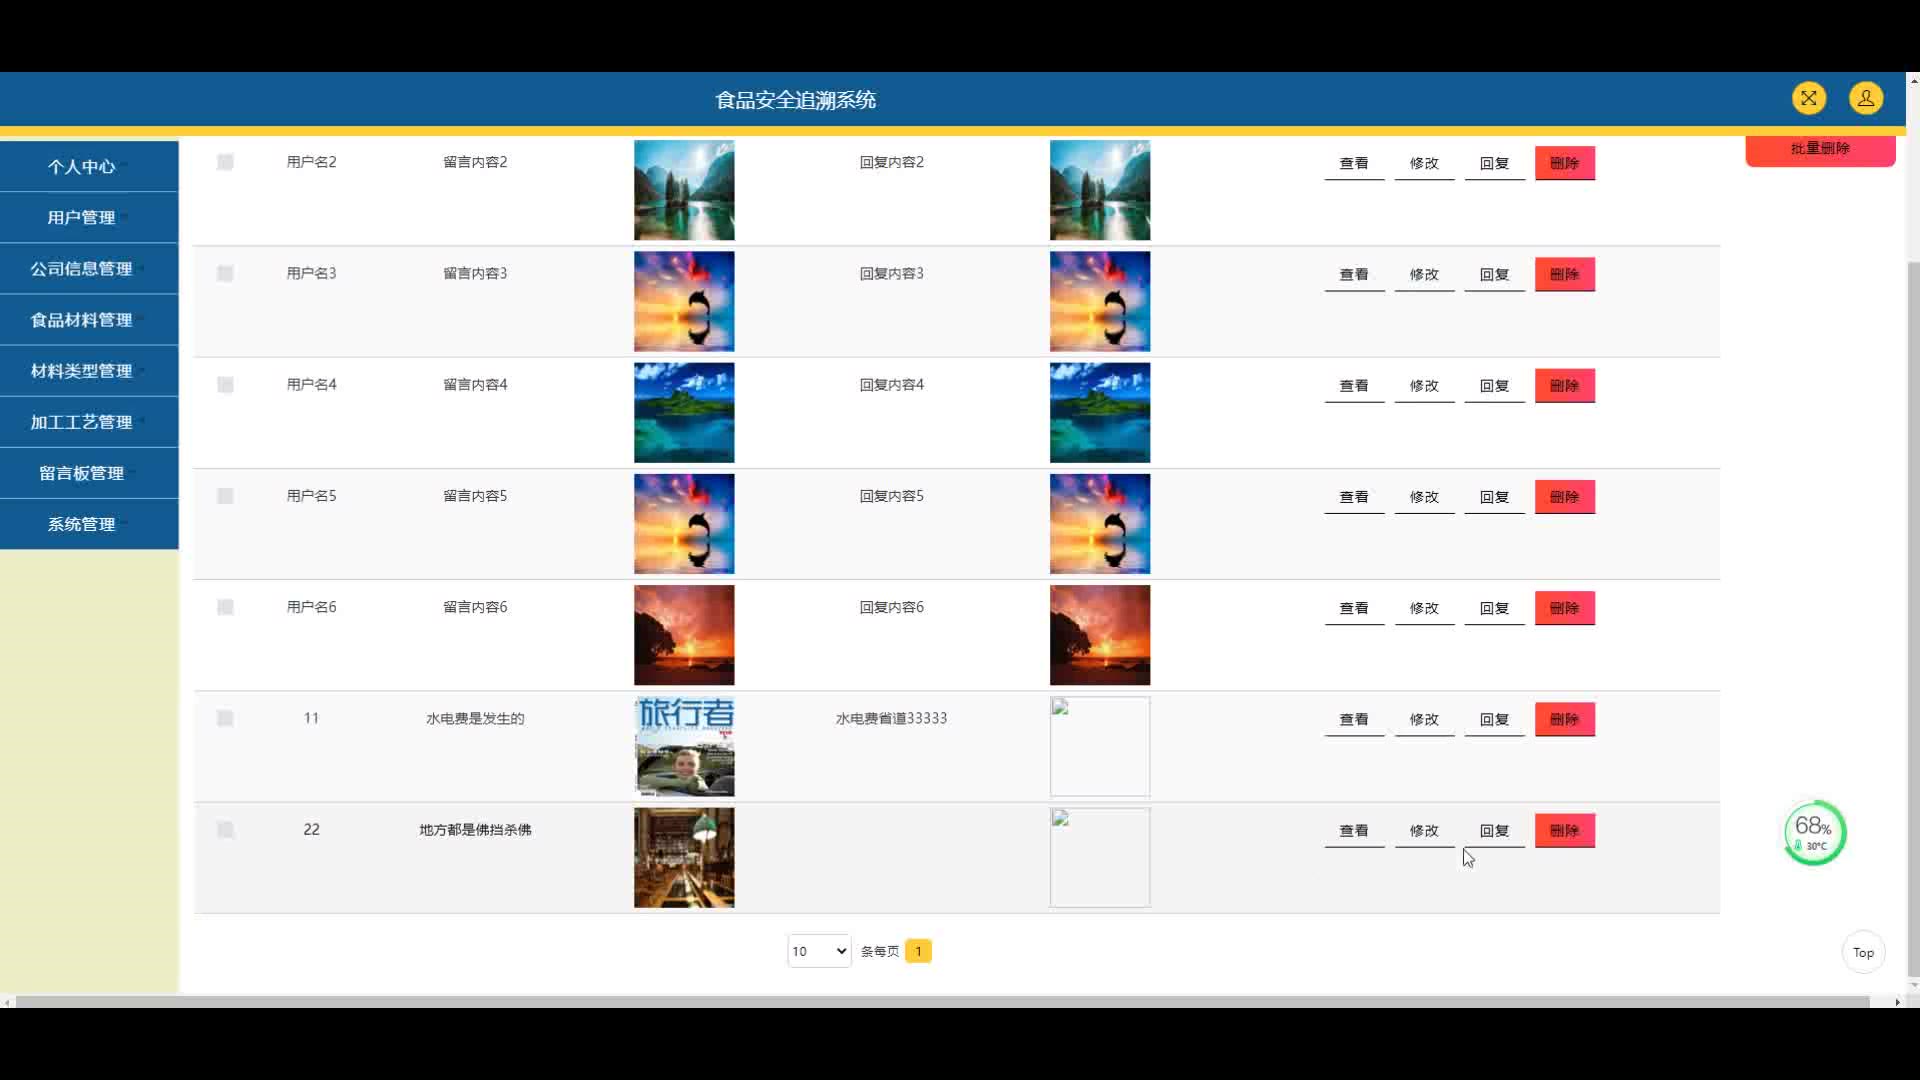Click the fullscreen toggle icon in header
This screenshot has width=1920, height=1080.
click(1808, 98)
